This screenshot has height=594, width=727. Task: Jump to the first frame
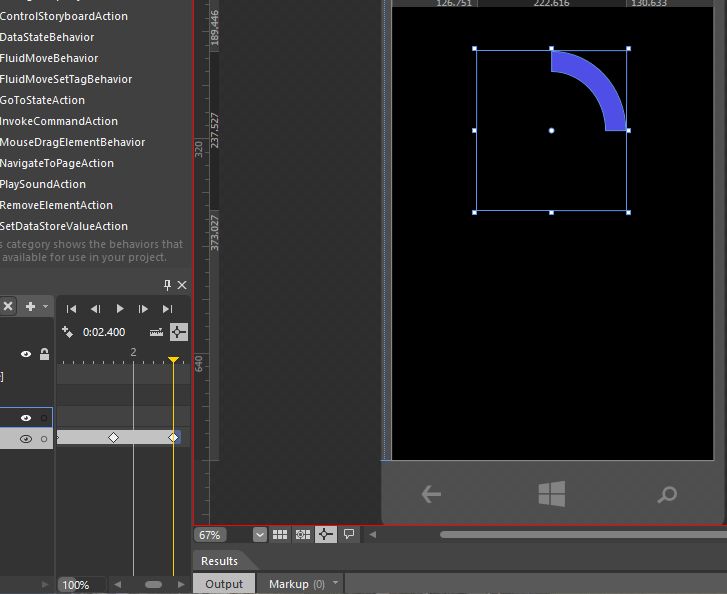pos(72,309)
